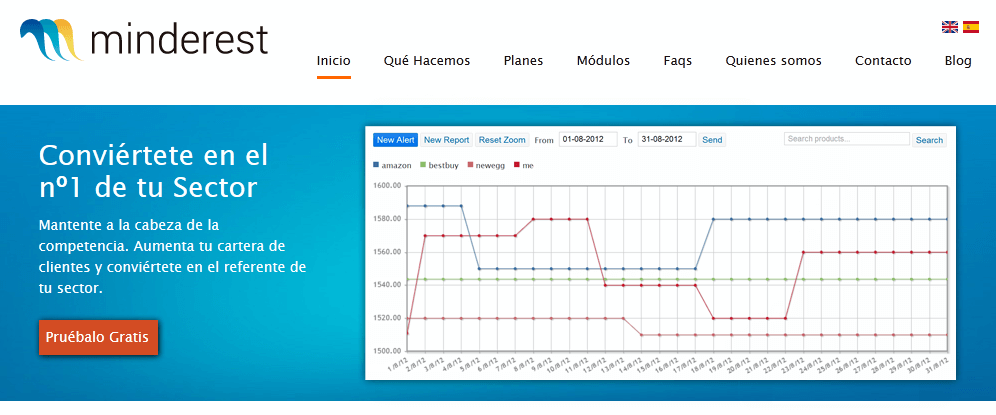The image size is (996, 415).
Task: Click the New Report button
Action: (447, 140)
